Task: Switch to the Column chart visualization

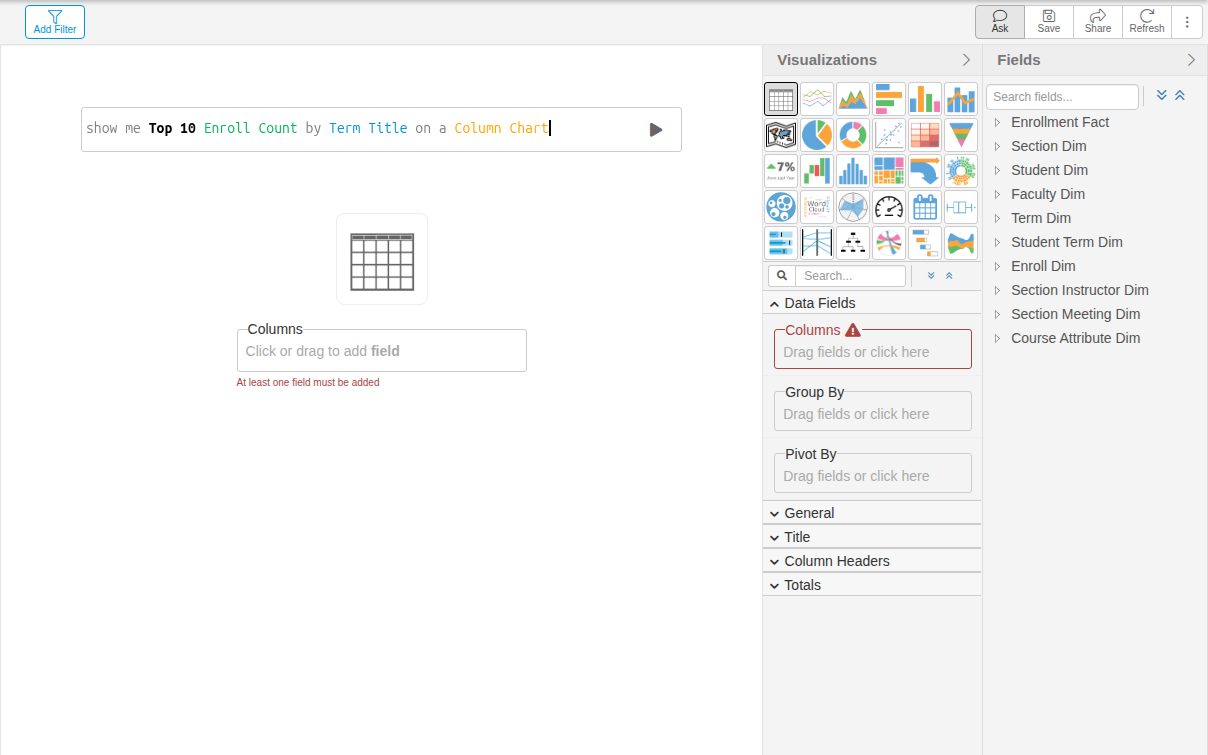Action: tap(925, 99)
